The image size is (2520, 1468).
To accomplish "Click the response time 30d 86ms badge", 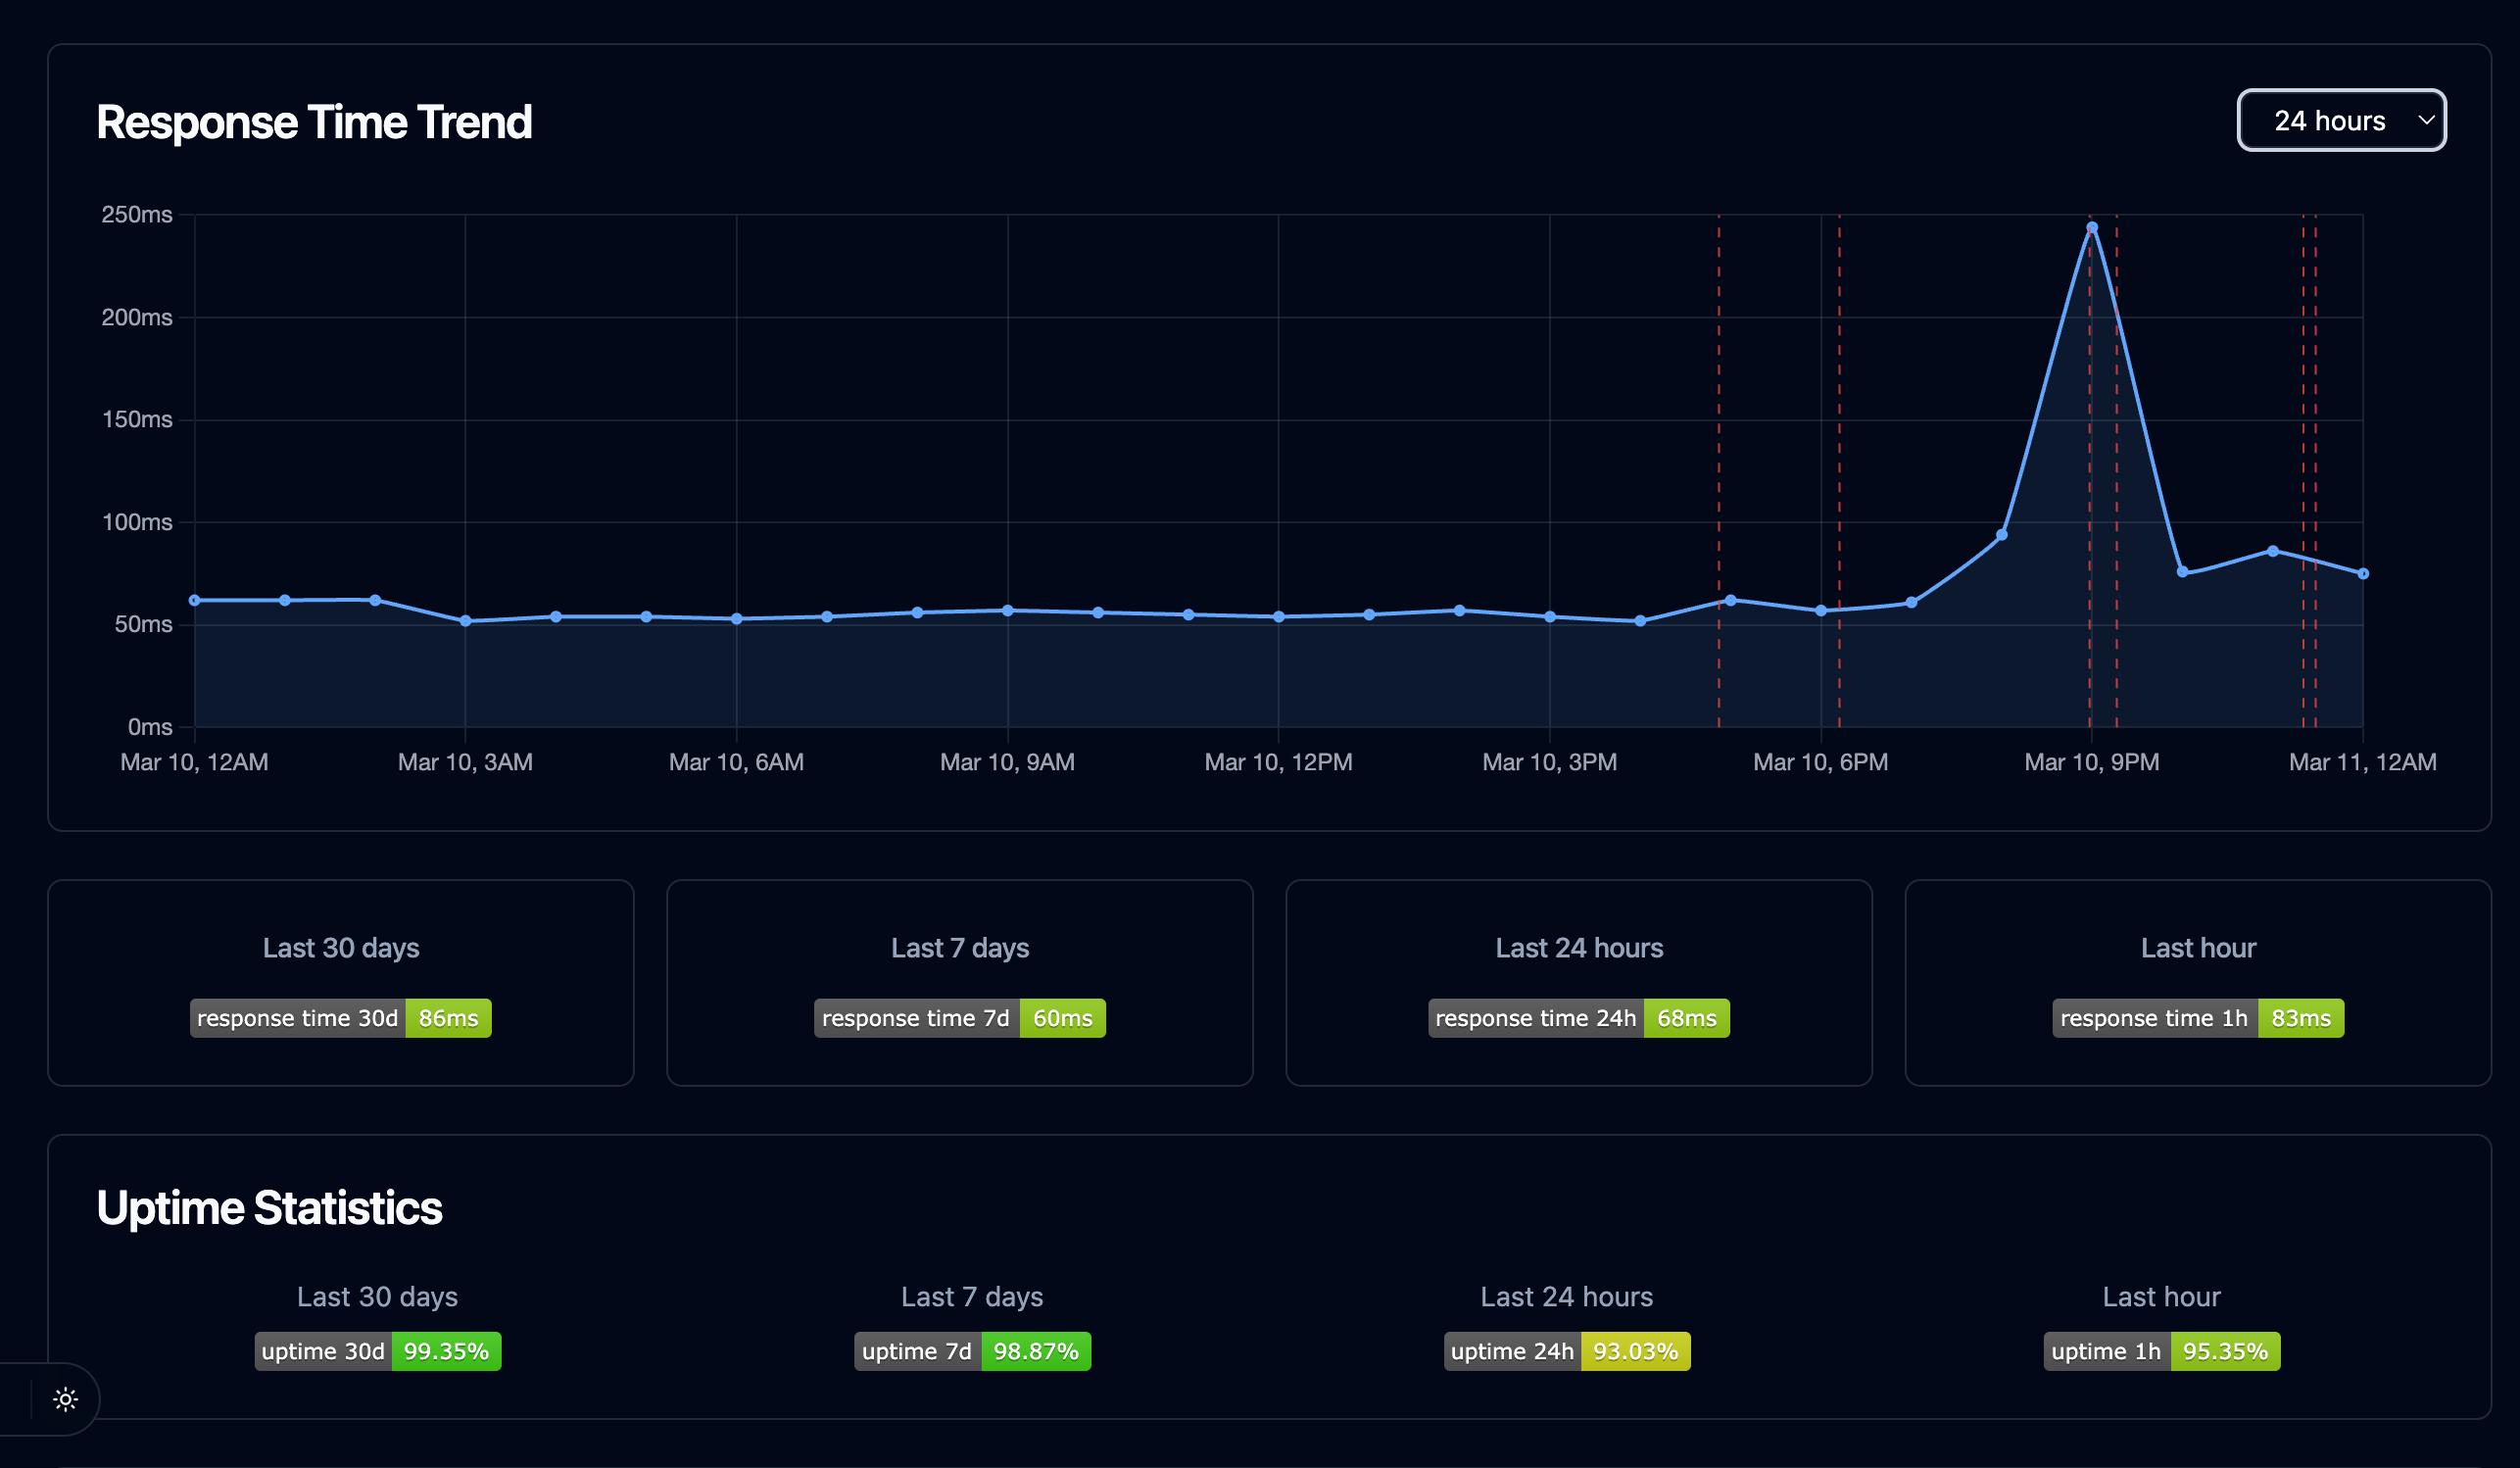I will (340, 1018).
